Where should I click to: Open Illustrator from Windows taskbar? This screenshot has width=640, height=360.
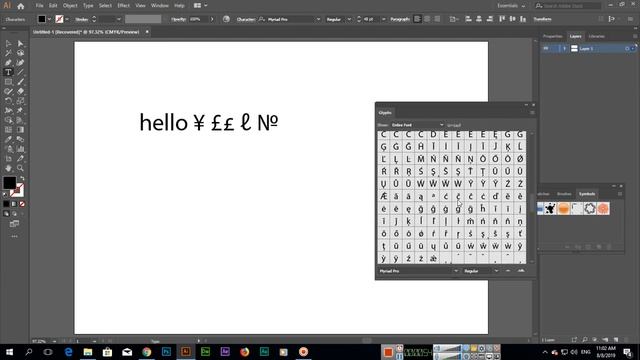click(x=186, y=352)
